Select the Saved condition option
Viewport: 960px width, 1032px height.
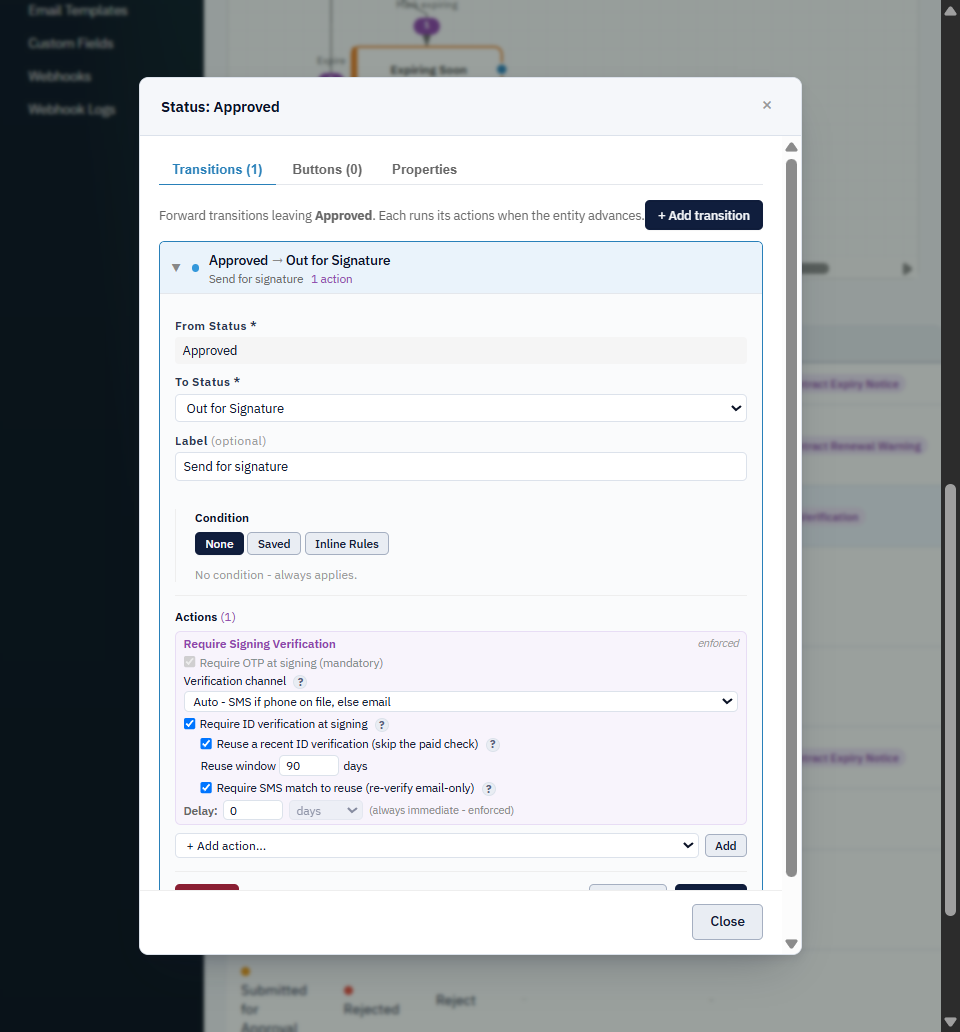point(274,544)
